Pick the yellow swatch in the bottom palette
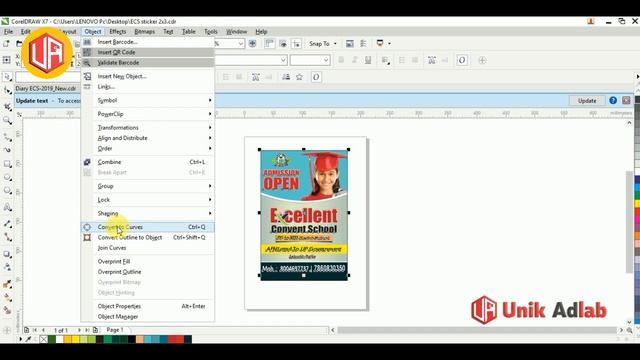640x360 pixels. [76, 339]
